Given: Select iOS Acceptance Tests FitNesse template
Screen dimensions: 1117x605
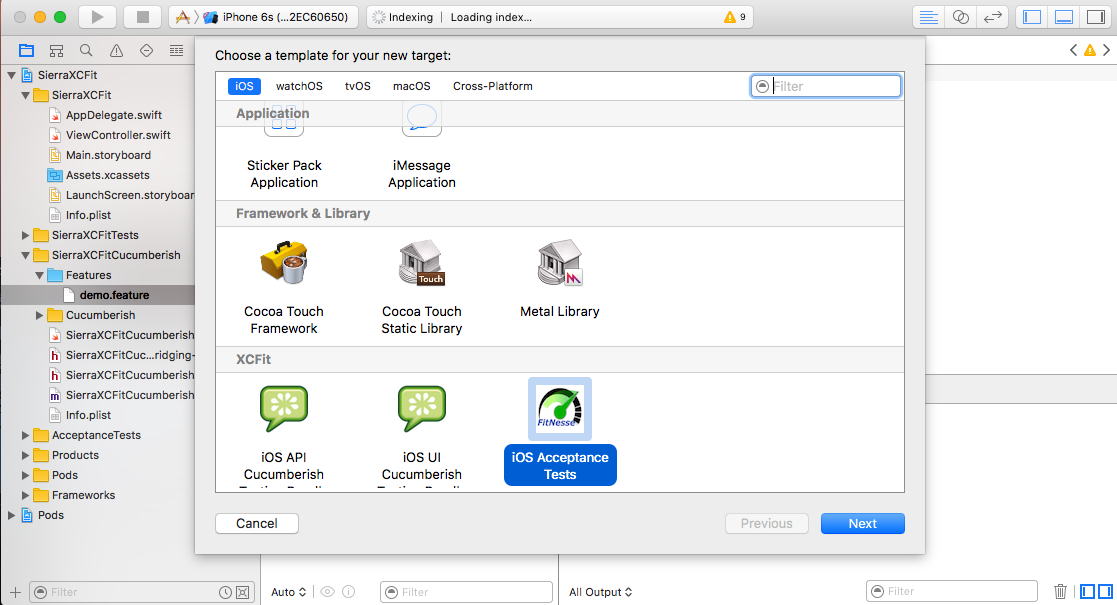Looking at the screenshot, I should pos(560,432).
